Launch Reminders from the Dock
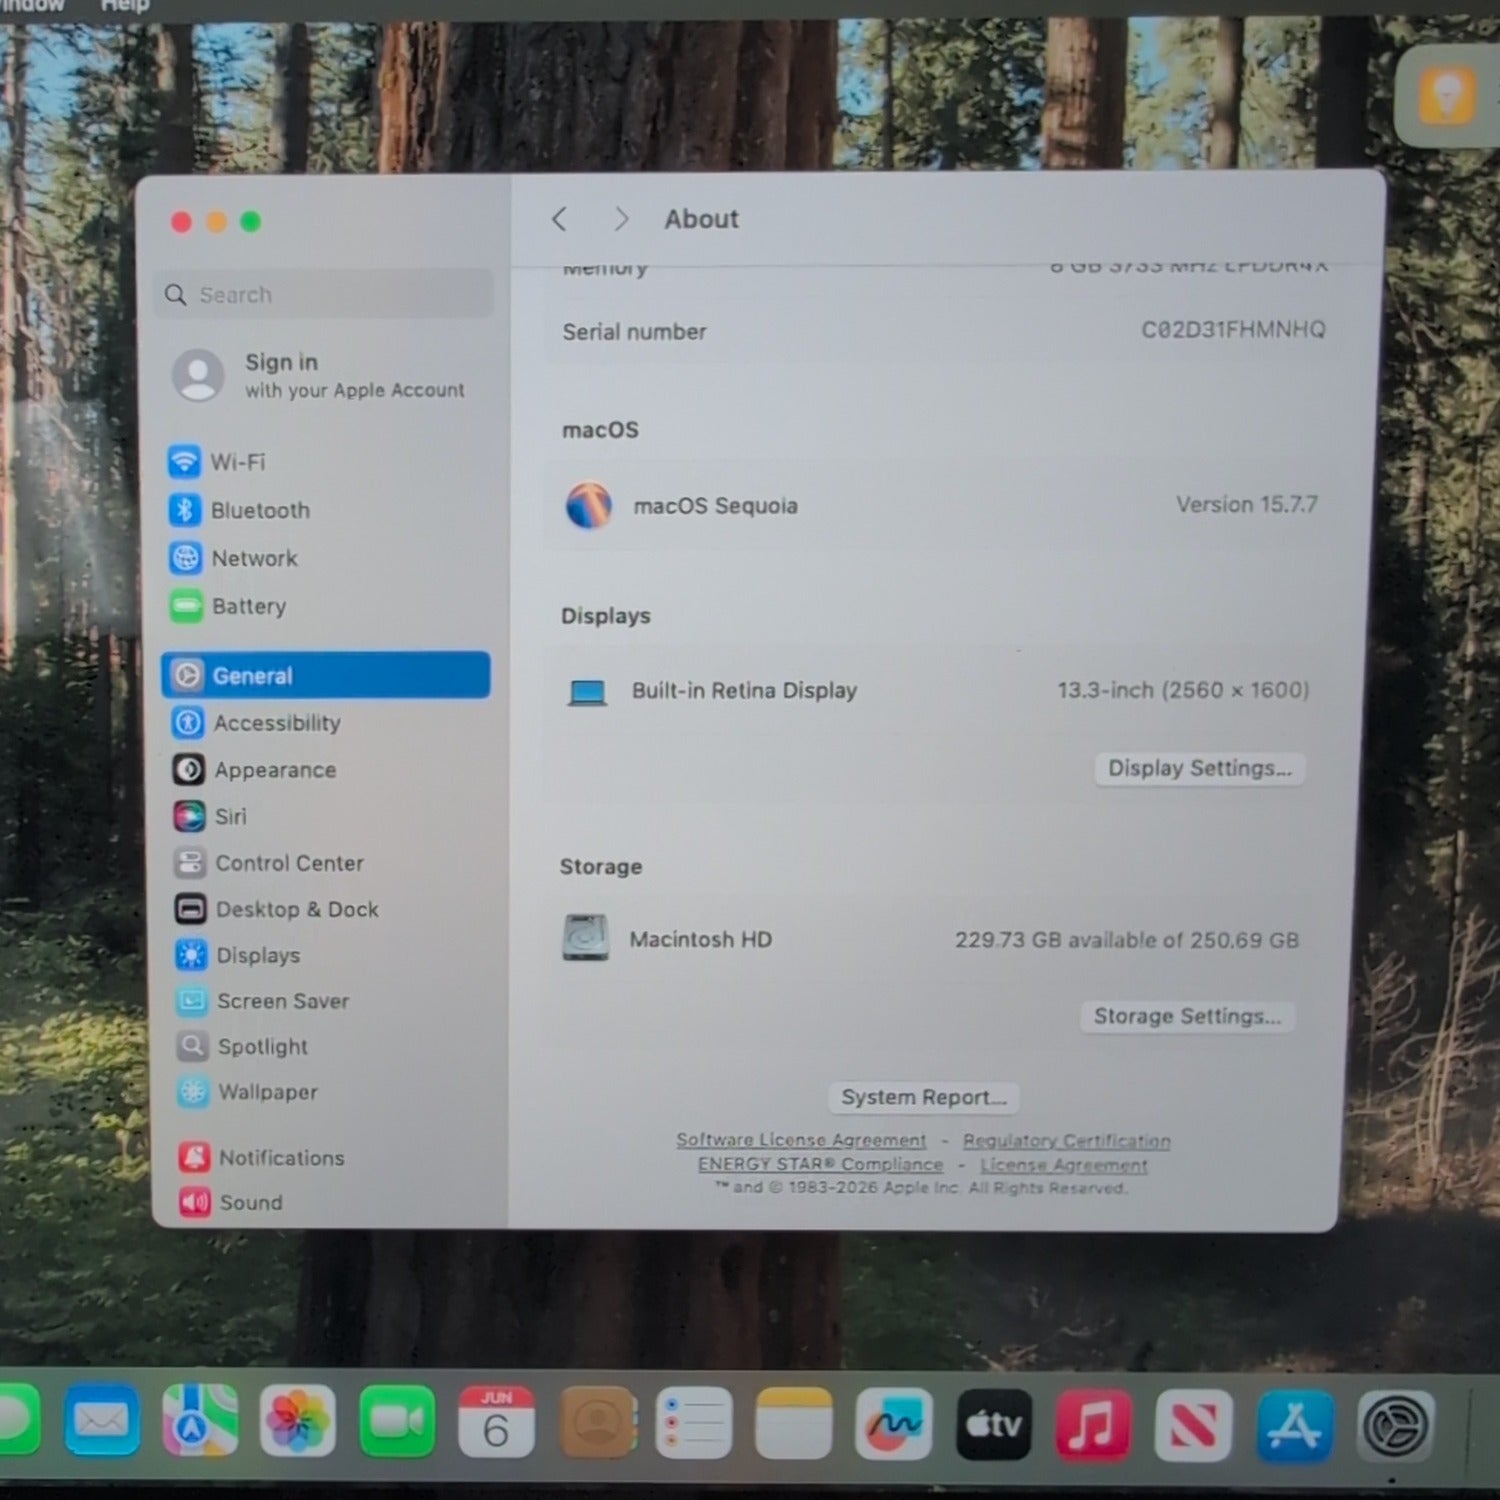The height and width of the screenshot is (1500, 1500). tap(694, 1423)
